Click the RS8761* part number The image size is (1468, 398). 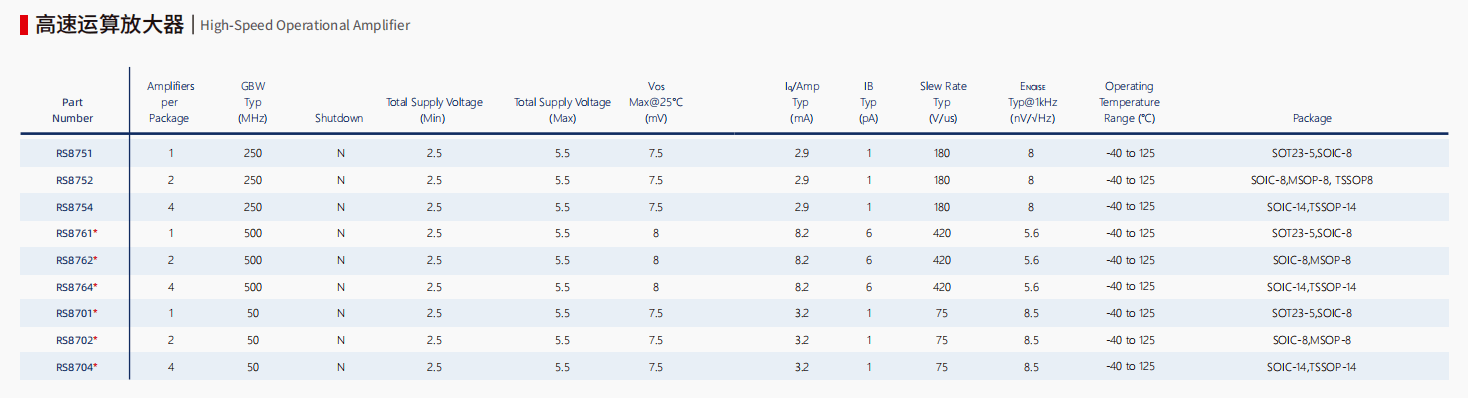(77, 233)
